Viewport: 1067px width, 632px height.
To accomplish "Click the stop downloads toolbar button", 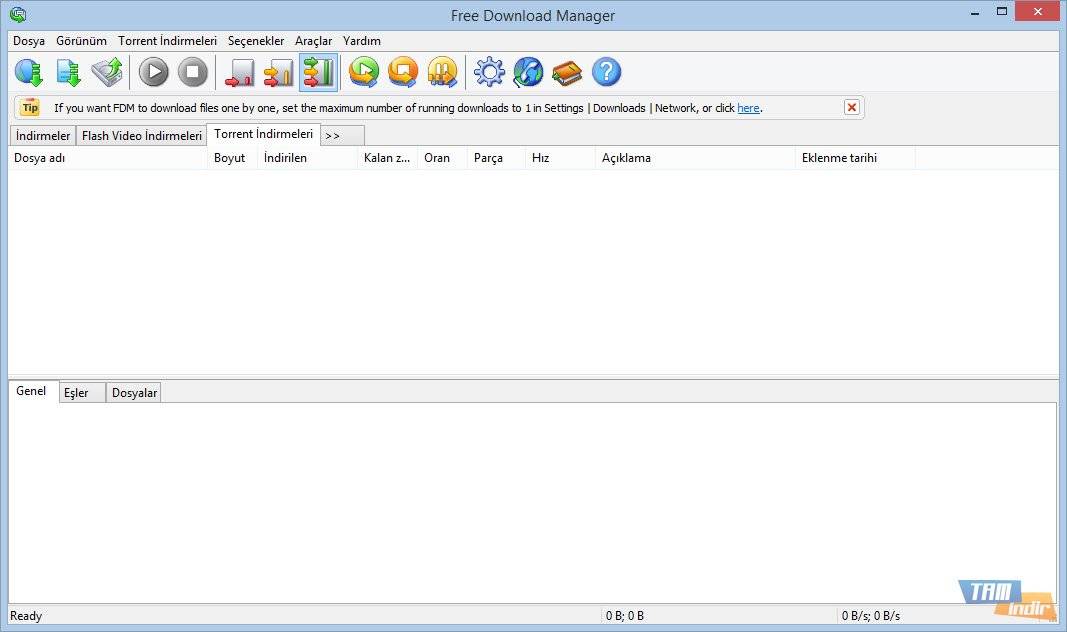I will click(x=193, y=72).
